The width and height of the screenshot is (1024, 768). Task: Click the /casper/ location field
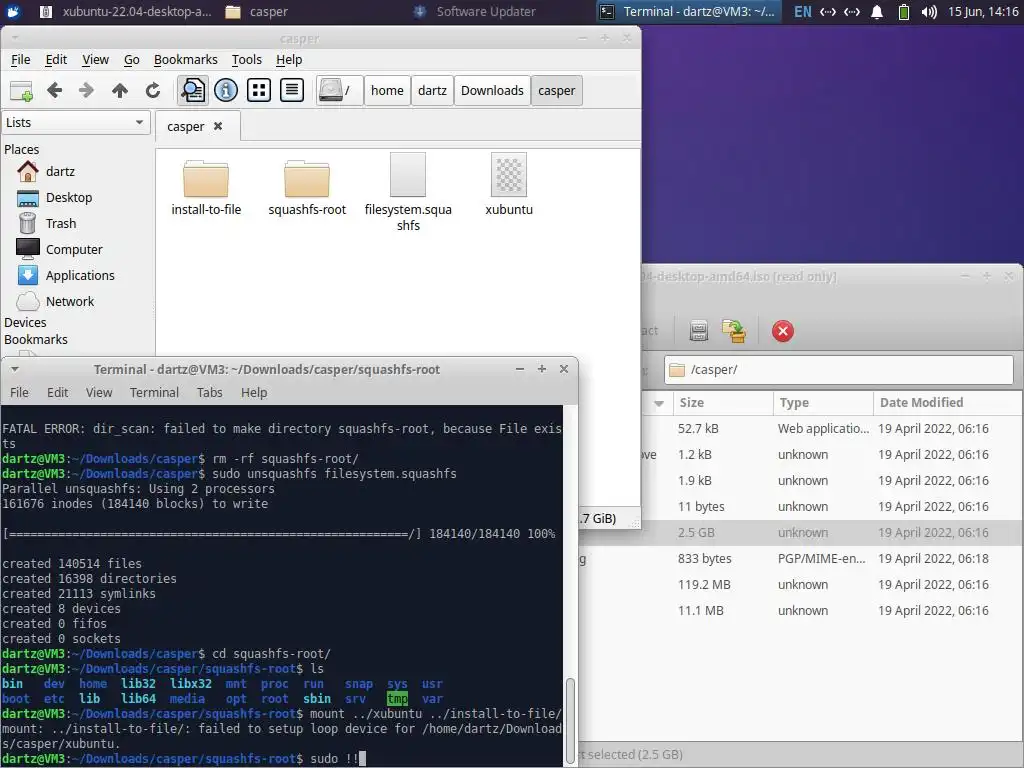click(x=839, y=370)
